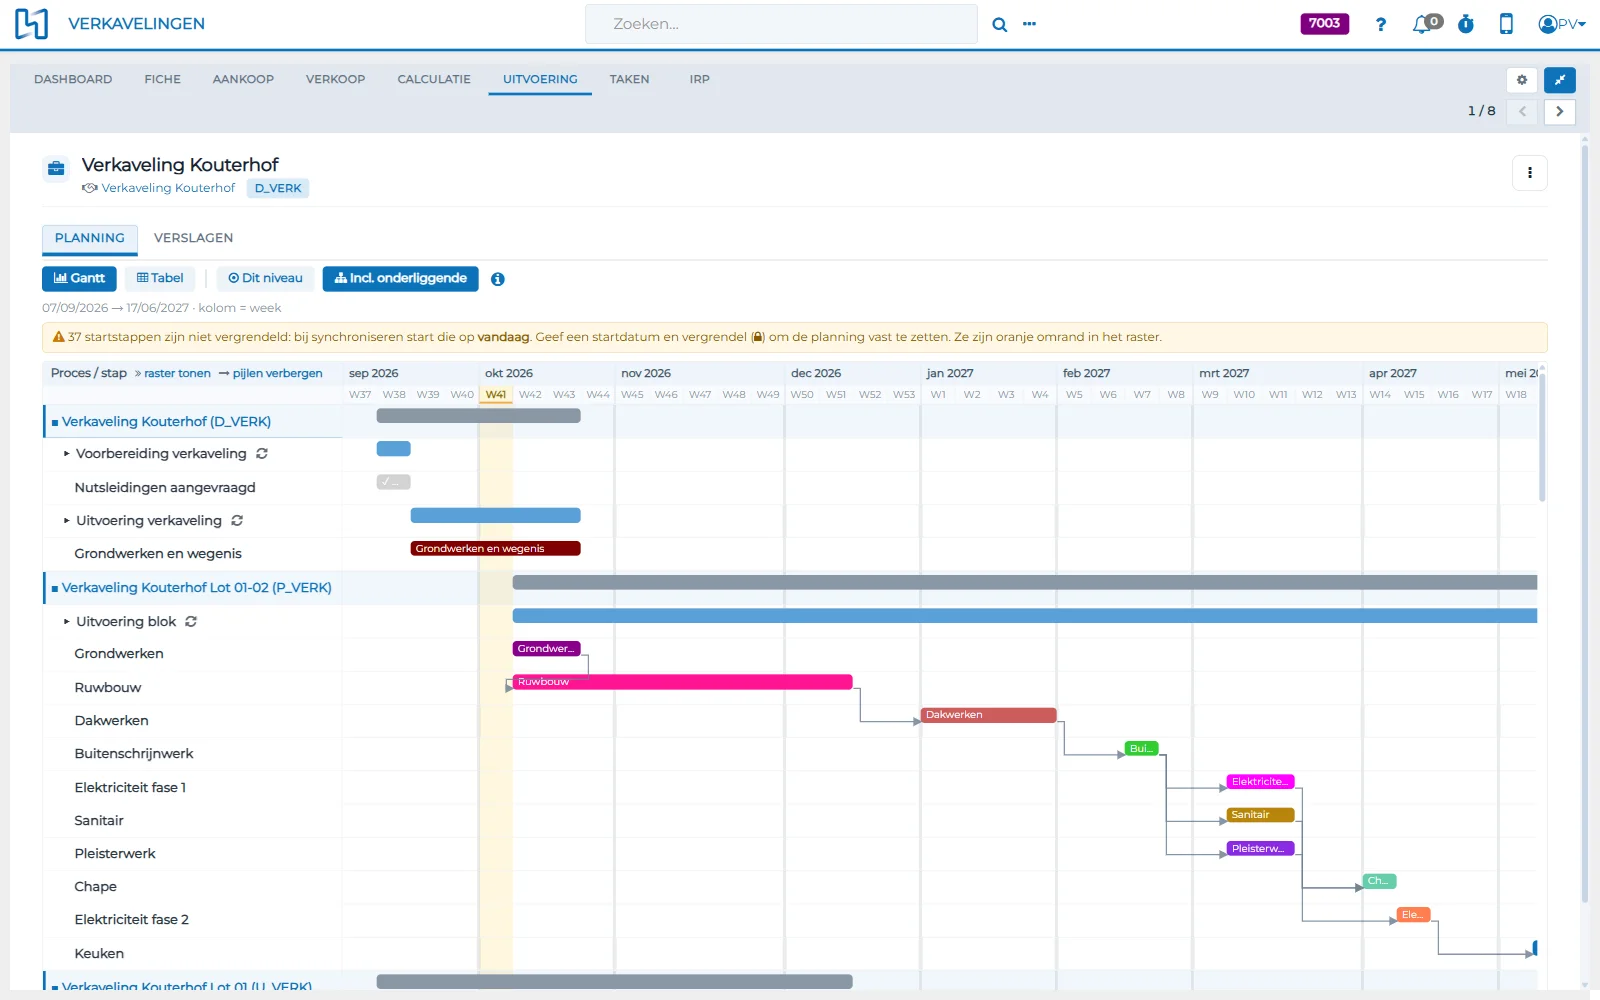This screenshot has height=1000, width=1600.
Task: Resync Voorbereiding verkaveling refresh icon
Action: coord(262,454)
